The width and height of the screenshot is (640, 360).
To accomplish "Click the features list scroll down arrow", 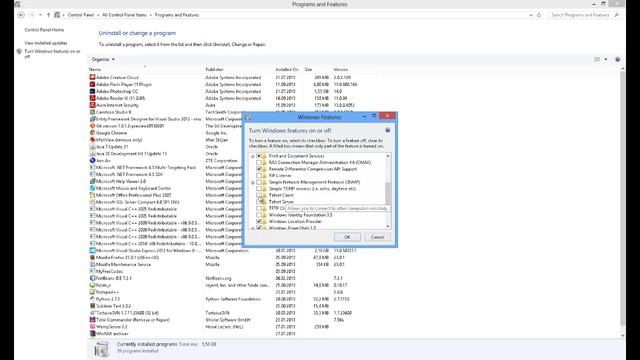I will [388, 226].
